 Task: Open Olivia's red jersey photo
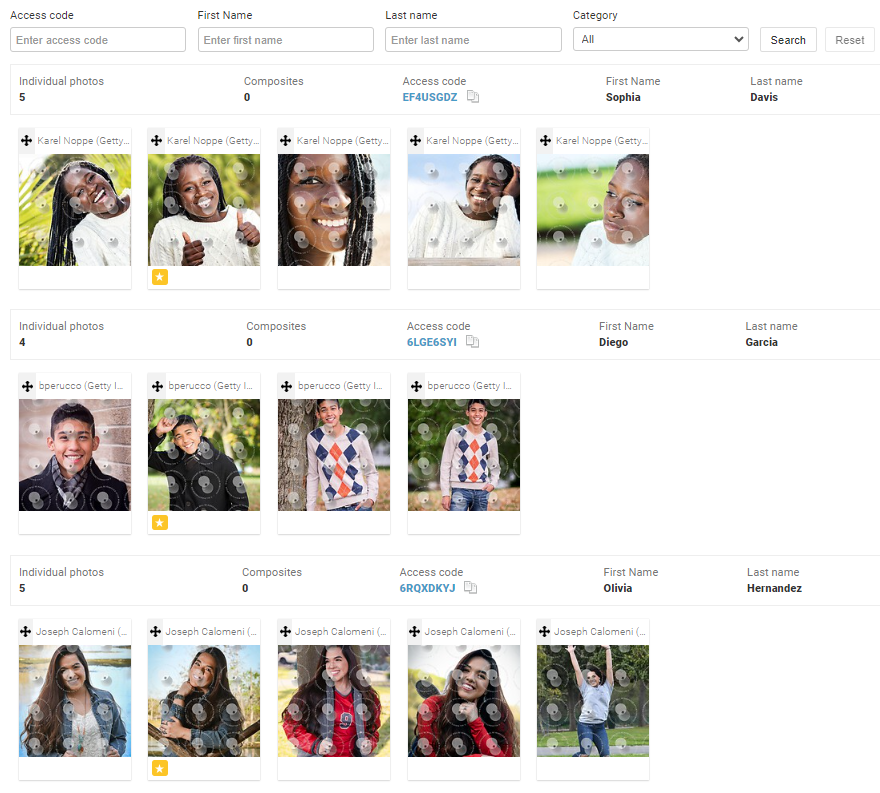[334, 700]
